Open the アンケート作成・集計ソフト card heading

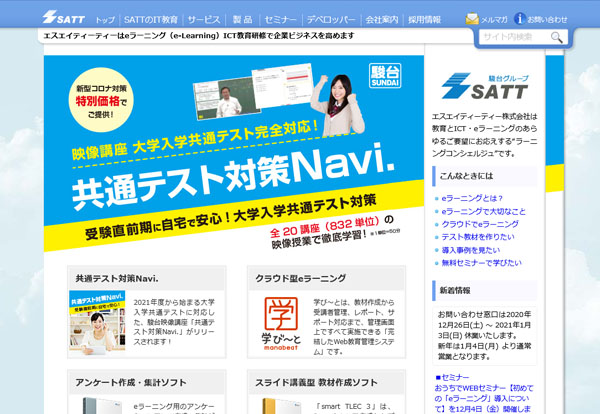click(x=131, y=382)
